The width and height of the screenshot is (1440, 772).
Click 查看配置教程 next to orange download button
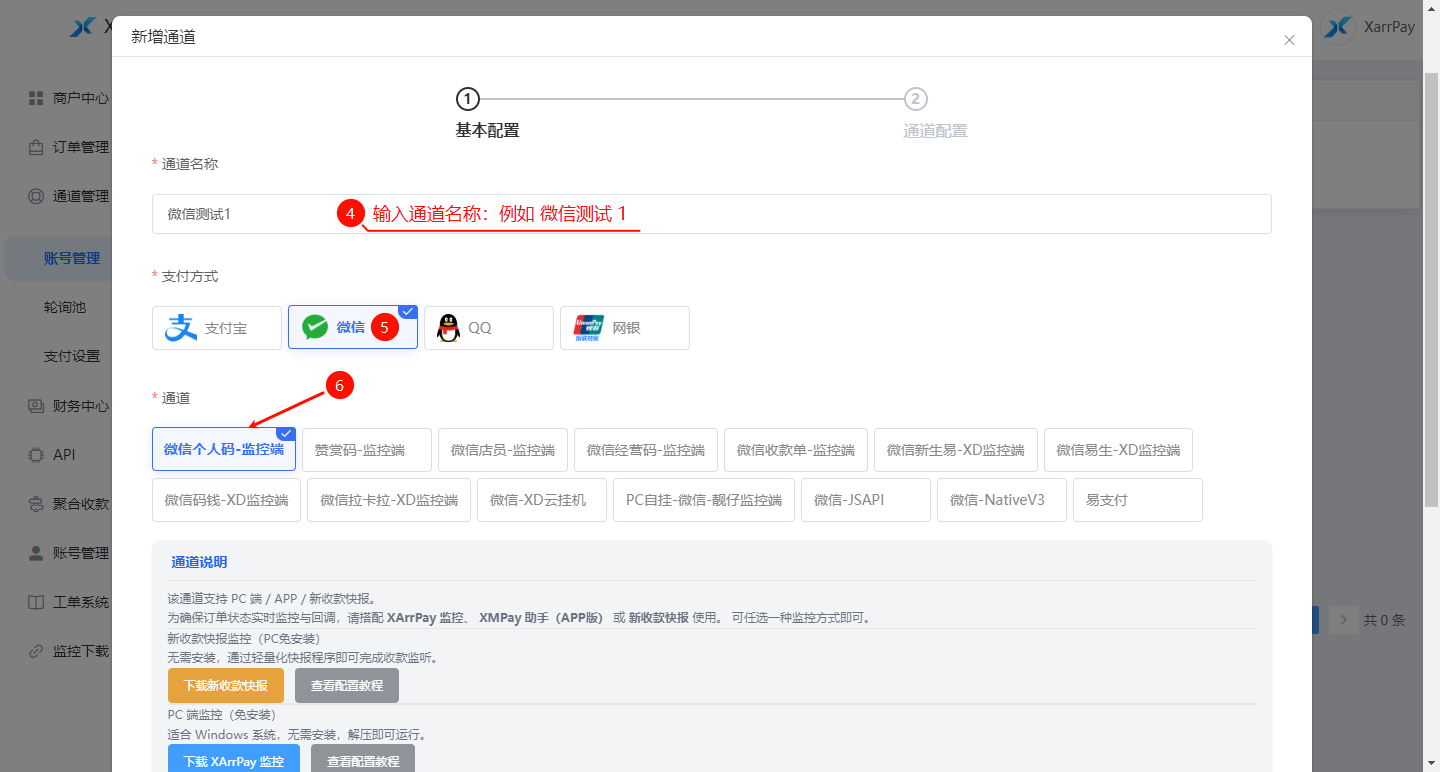(346, 686)
